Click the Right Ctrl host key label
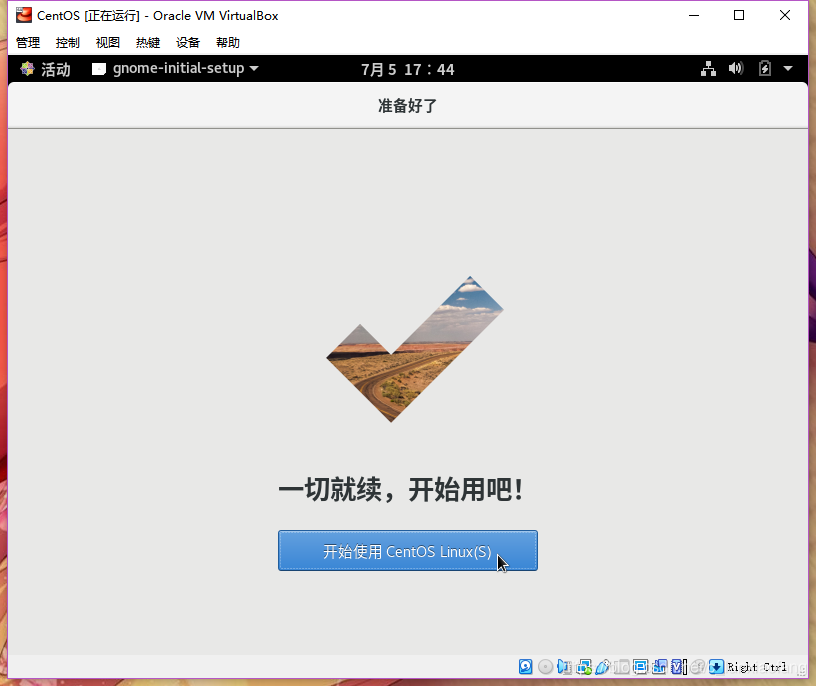The width and height of the screenshot is (816, 686). (x=757, y=667)
